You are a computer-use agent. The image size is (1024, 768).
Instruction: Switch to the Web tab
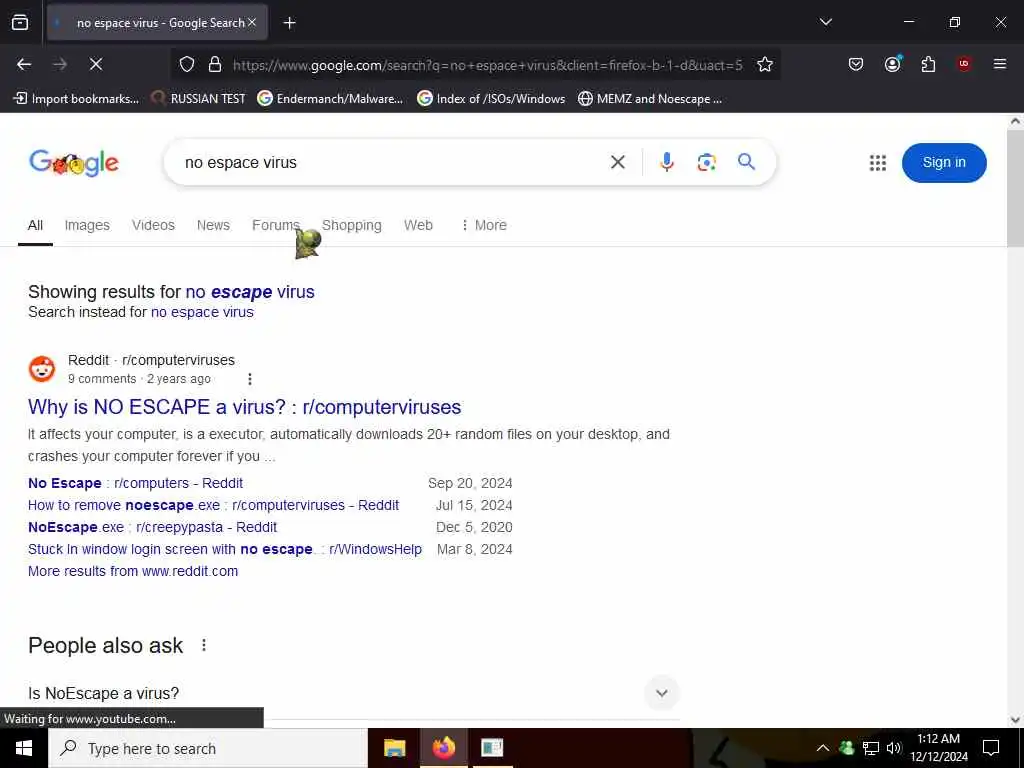click(x=418, y=225)
